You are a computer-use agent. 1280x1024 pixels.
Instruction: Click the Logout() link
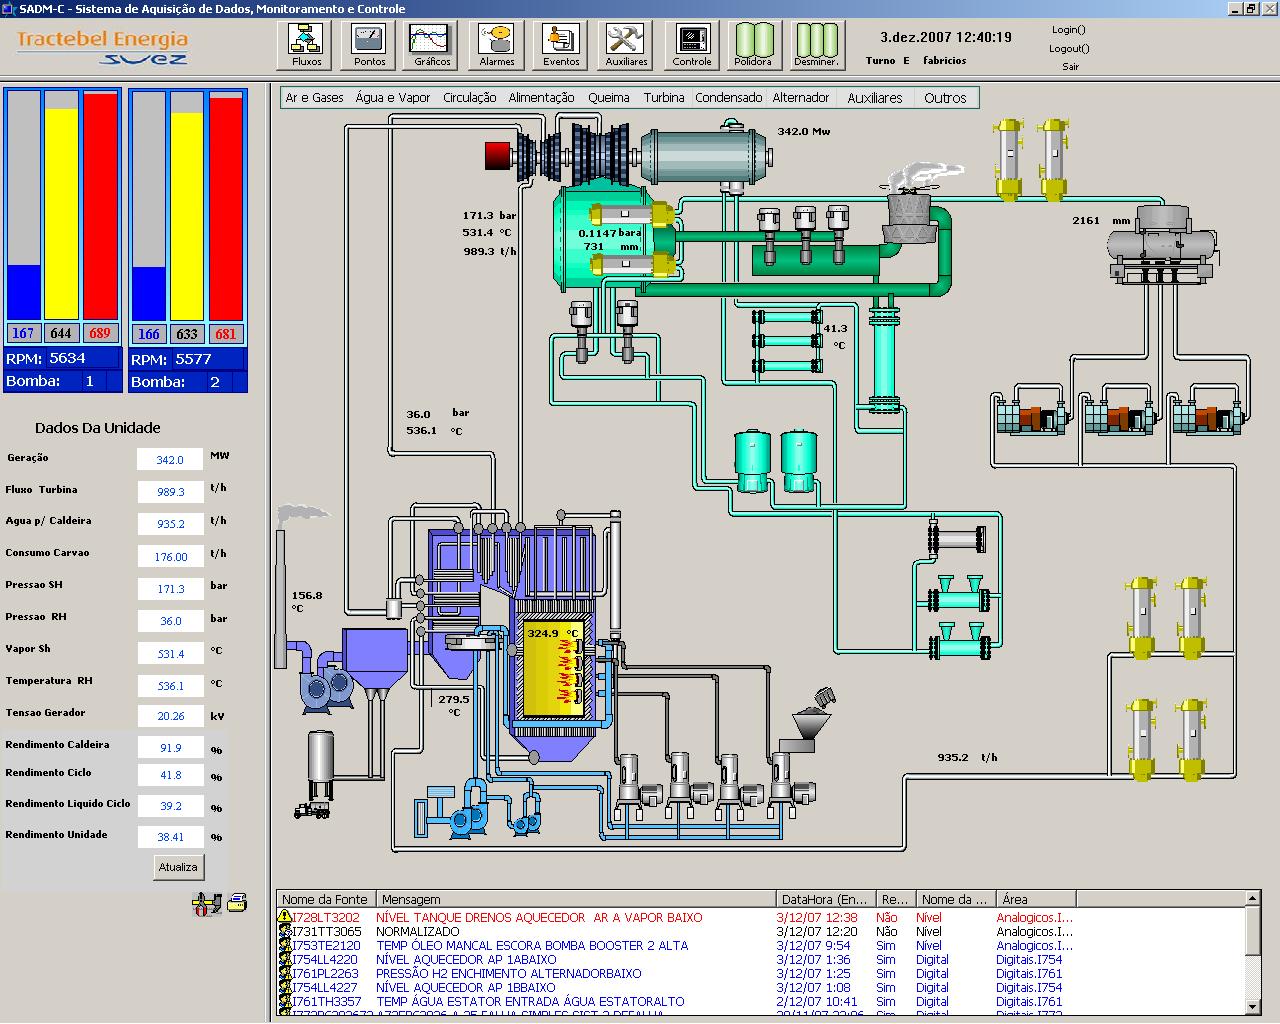click(x=1069, y=48)
